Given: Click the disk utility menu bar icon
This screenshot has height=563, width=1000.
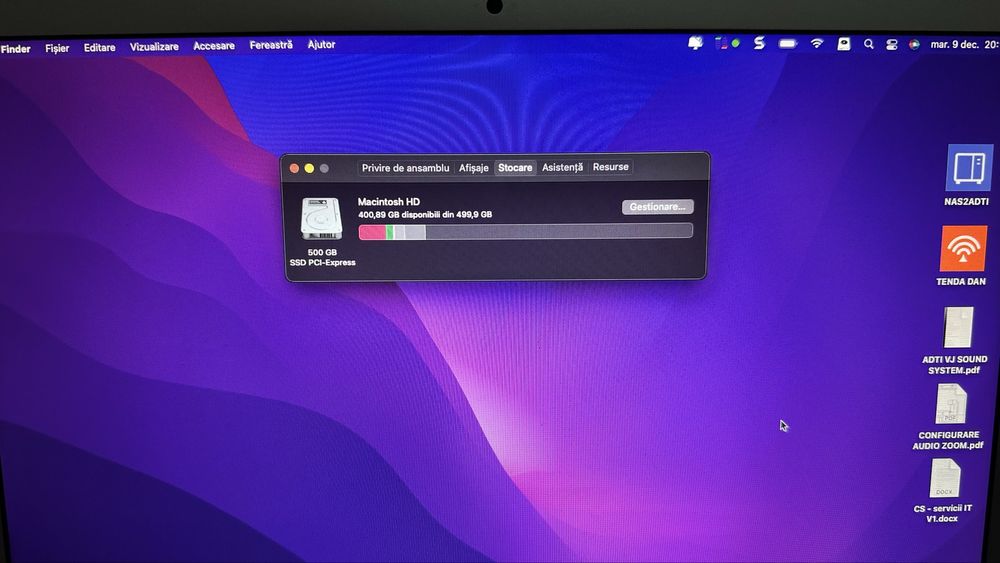Looking at the screenshot, I should [x=844, y=43].
